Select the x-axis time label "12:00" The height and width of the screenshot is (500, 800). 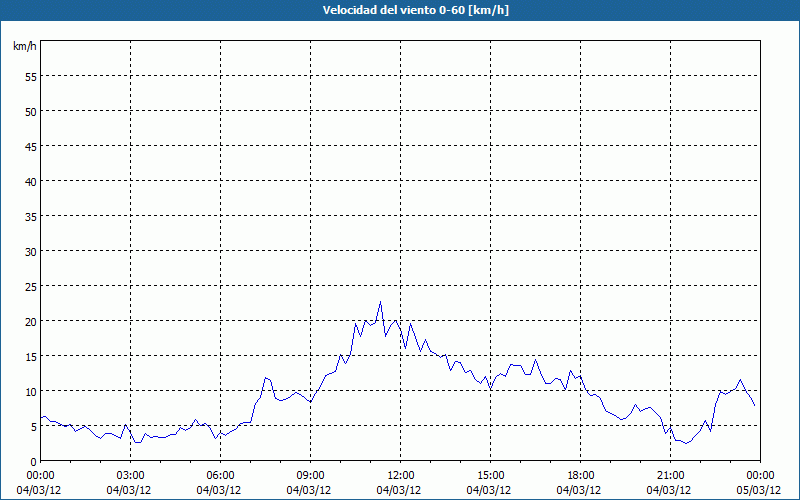401,476
